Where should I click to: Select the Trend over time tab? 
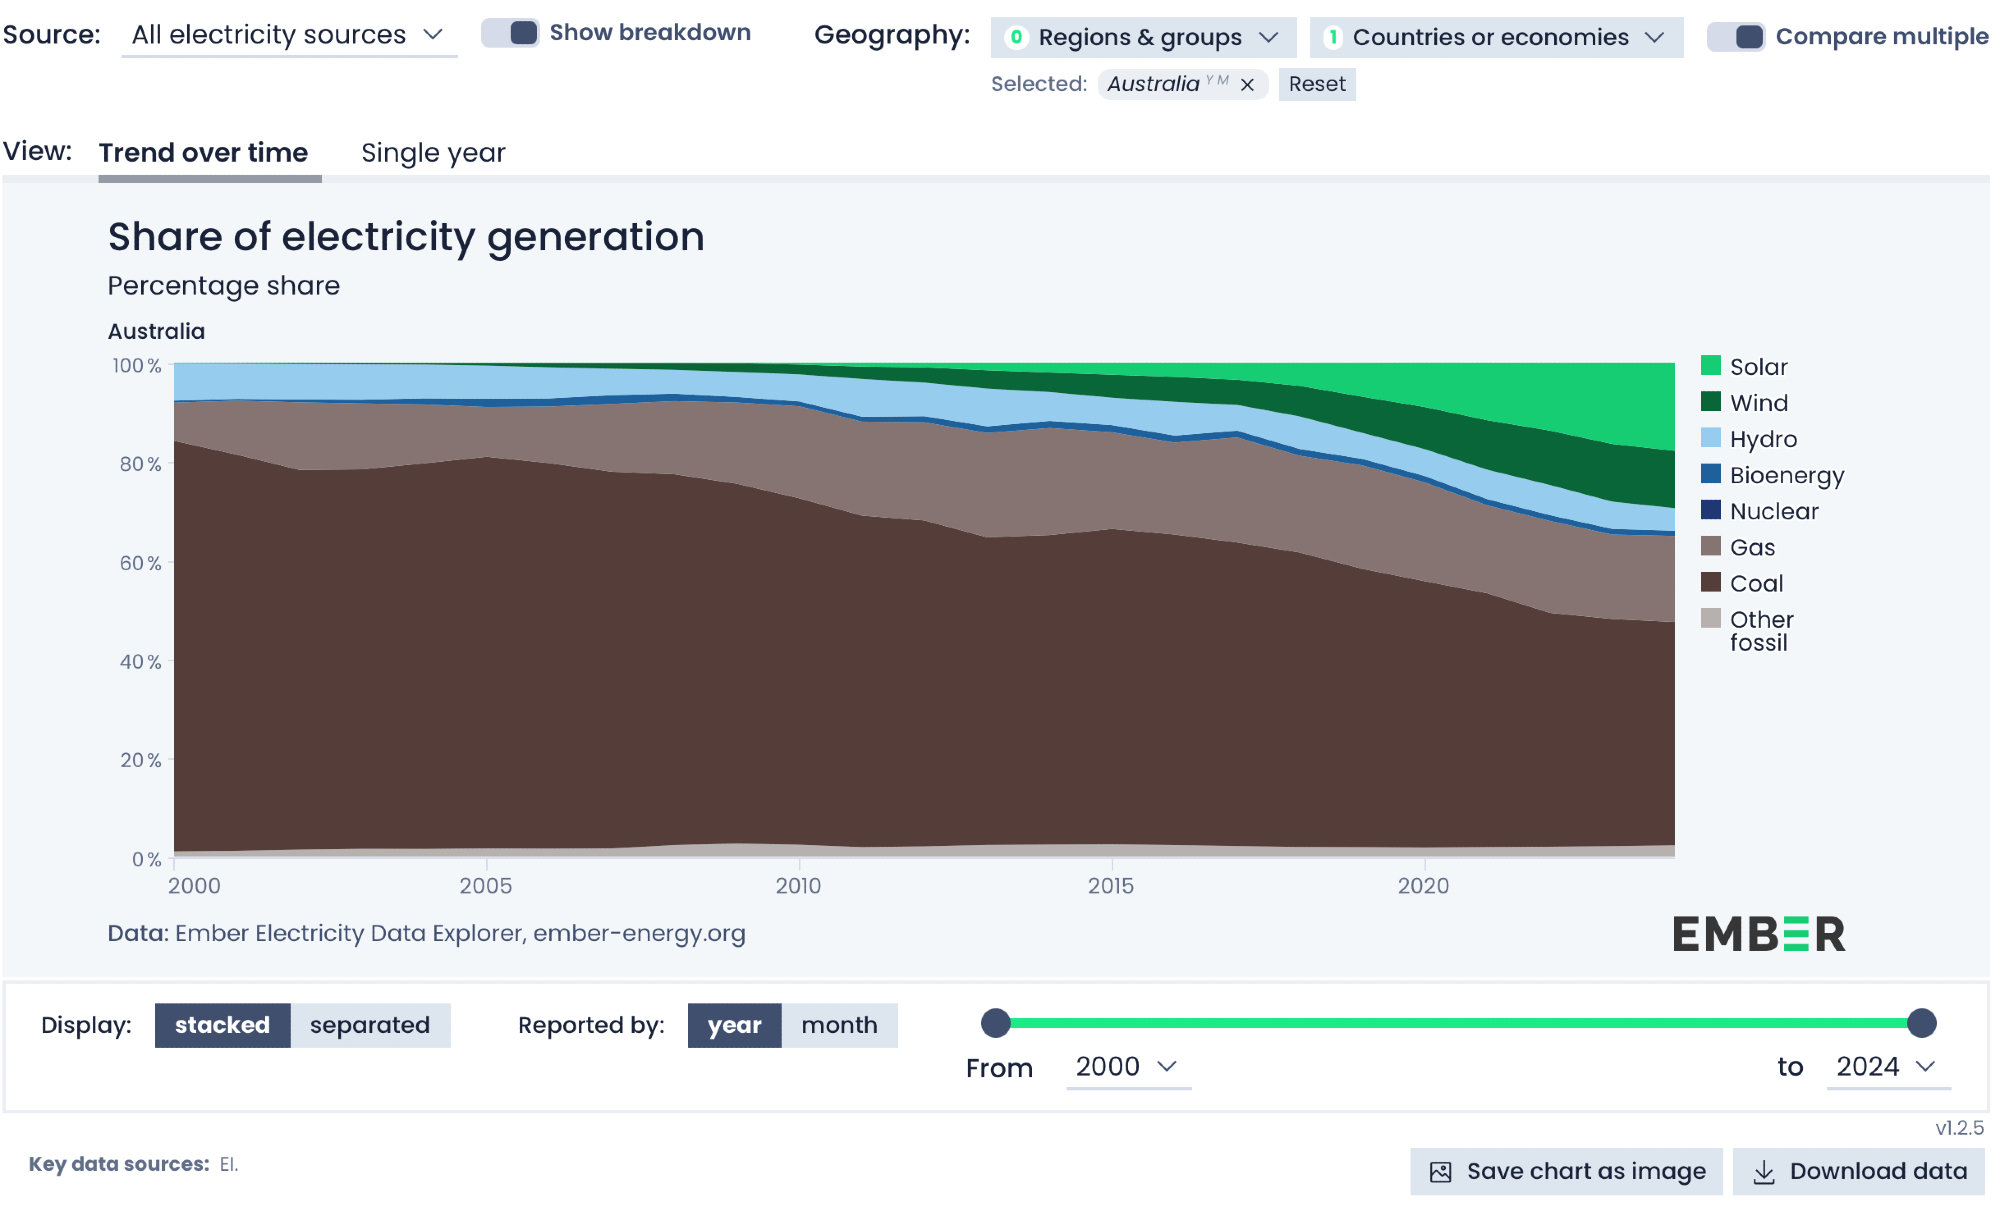[x=203, y=153]
